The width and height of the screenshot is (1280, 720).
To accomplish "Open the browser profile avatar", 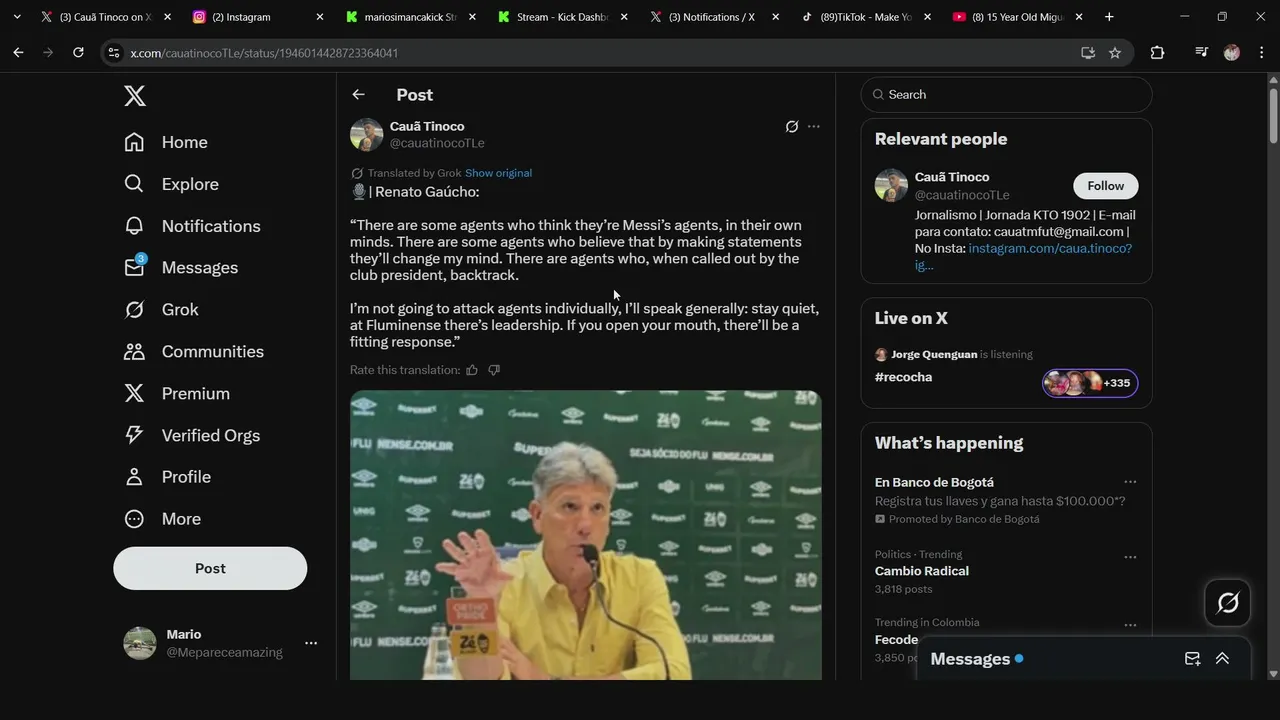I will 1232,53.
